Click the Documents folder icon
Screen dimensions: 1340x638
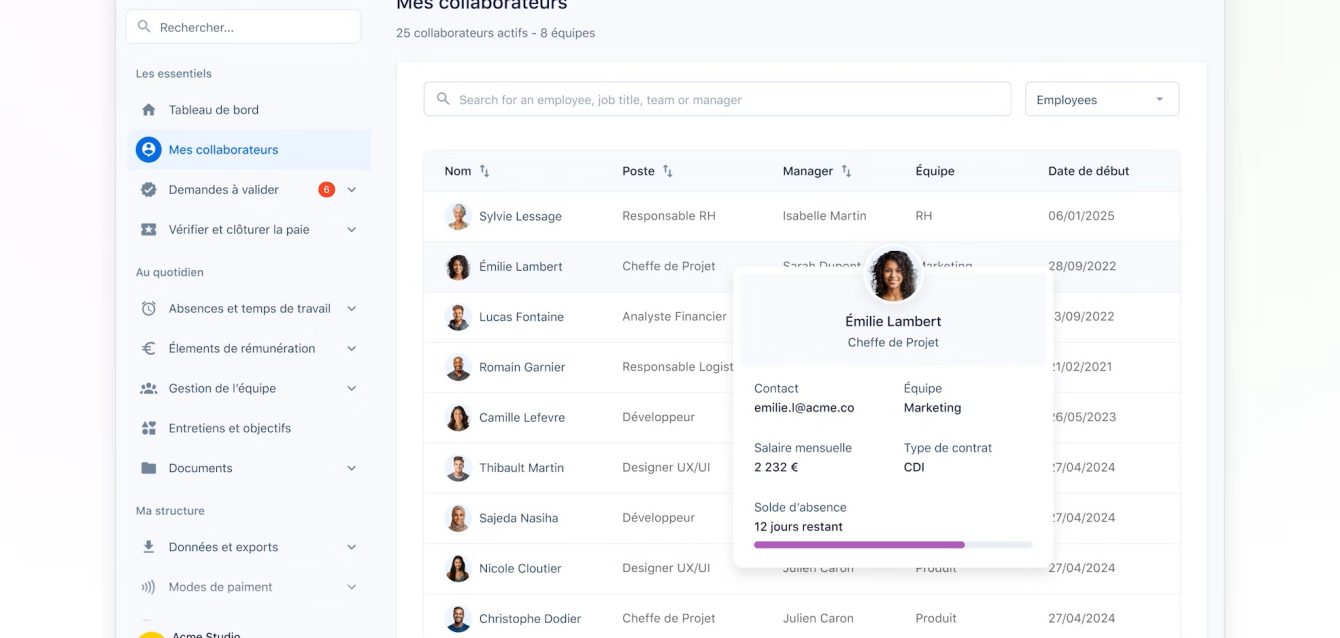click(149, 468)
